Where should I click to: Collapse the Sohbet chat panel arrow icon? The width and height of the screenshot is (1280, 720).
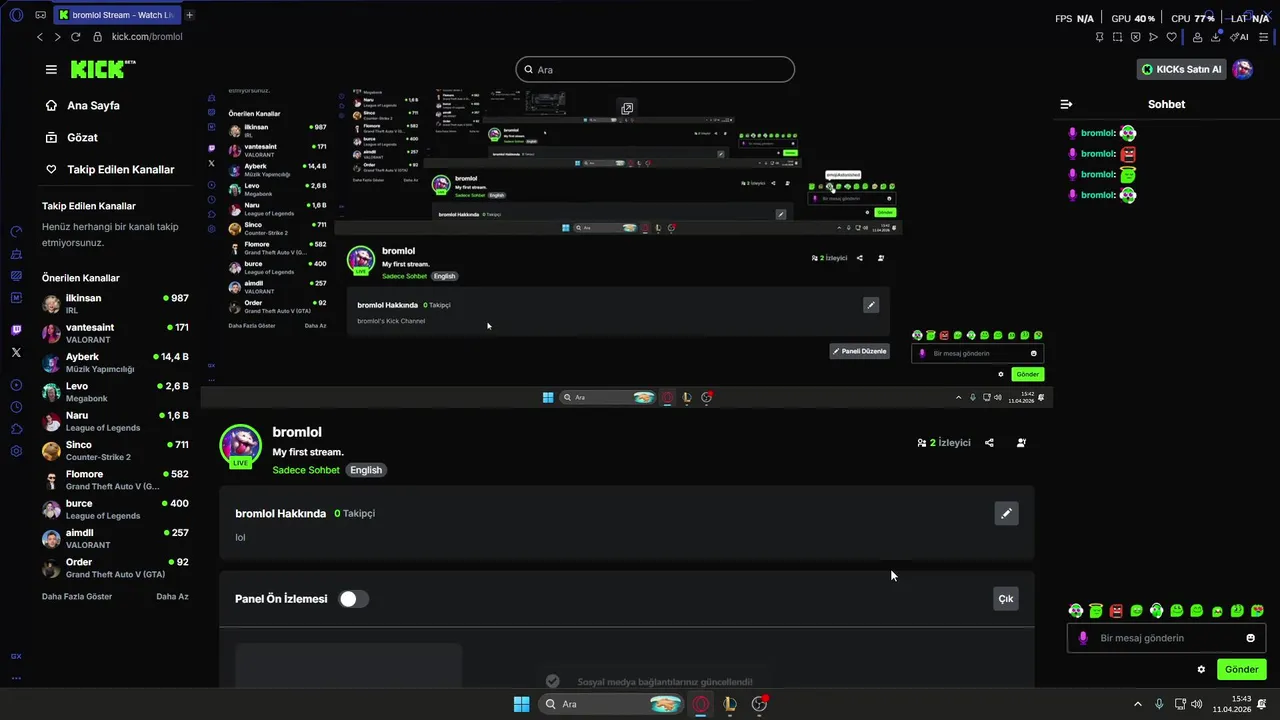coord(1066,104)
